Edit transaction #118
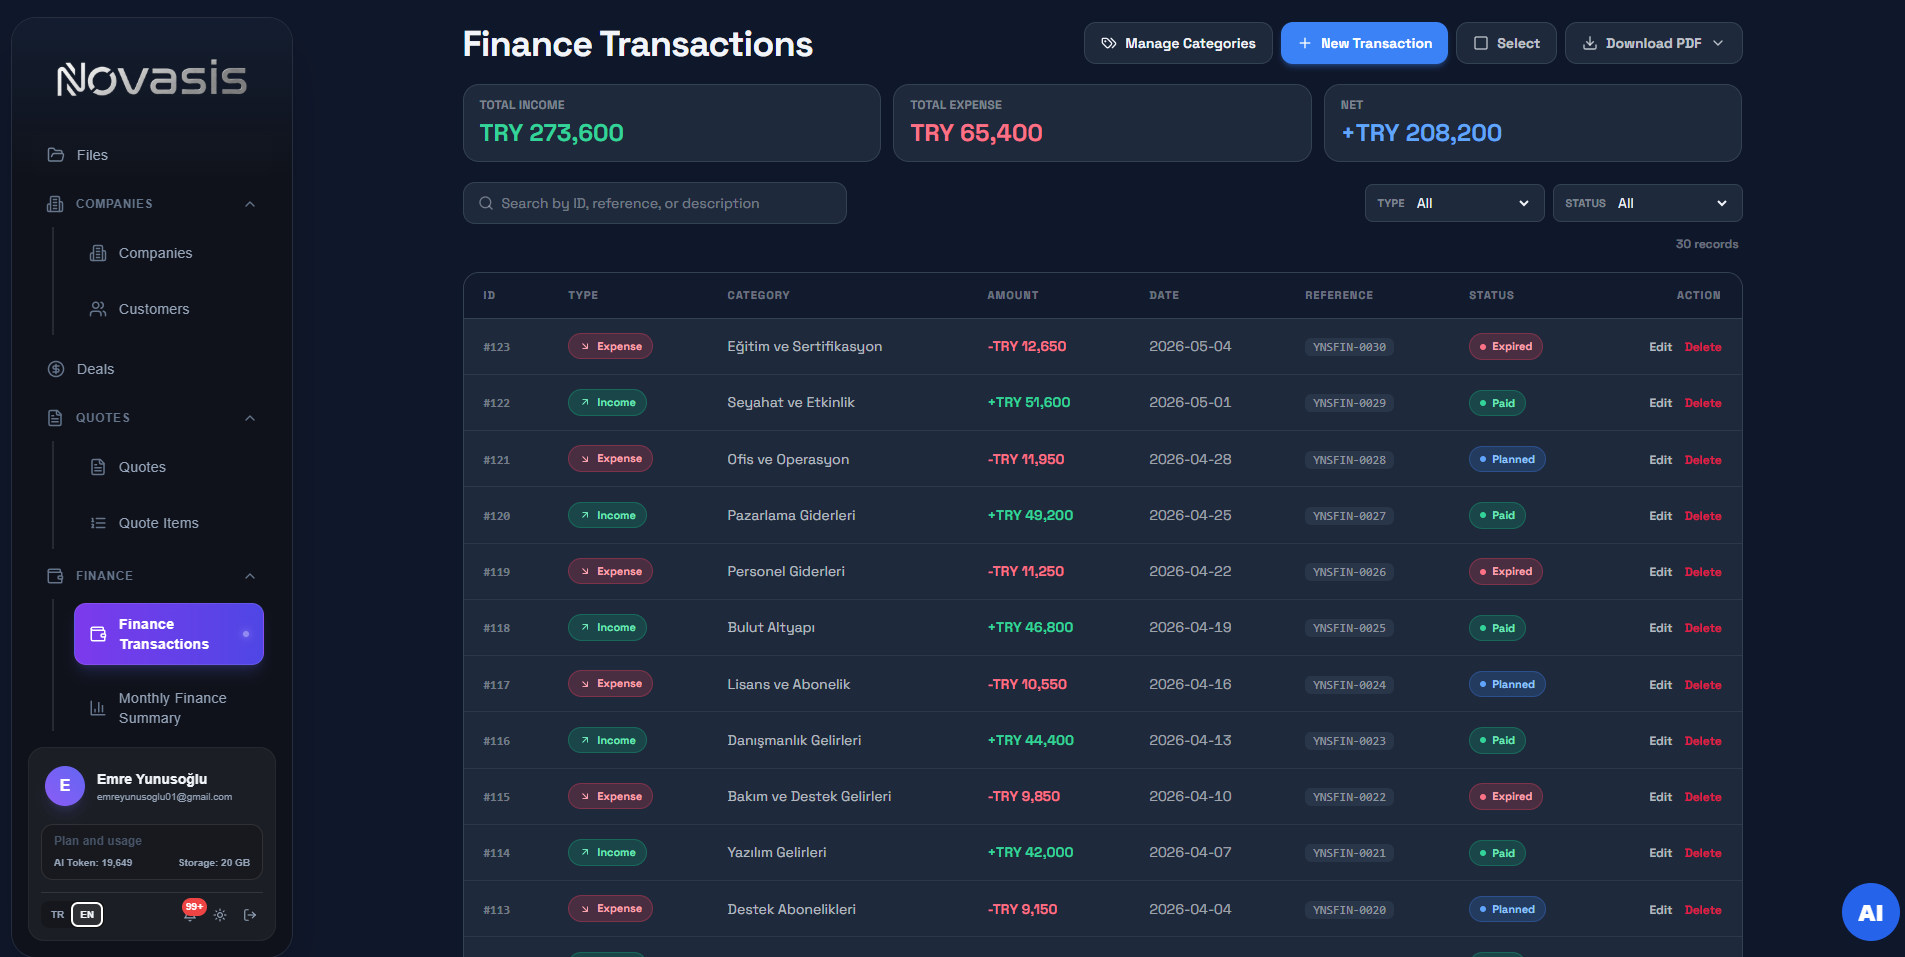 (x=1660, y=628)
